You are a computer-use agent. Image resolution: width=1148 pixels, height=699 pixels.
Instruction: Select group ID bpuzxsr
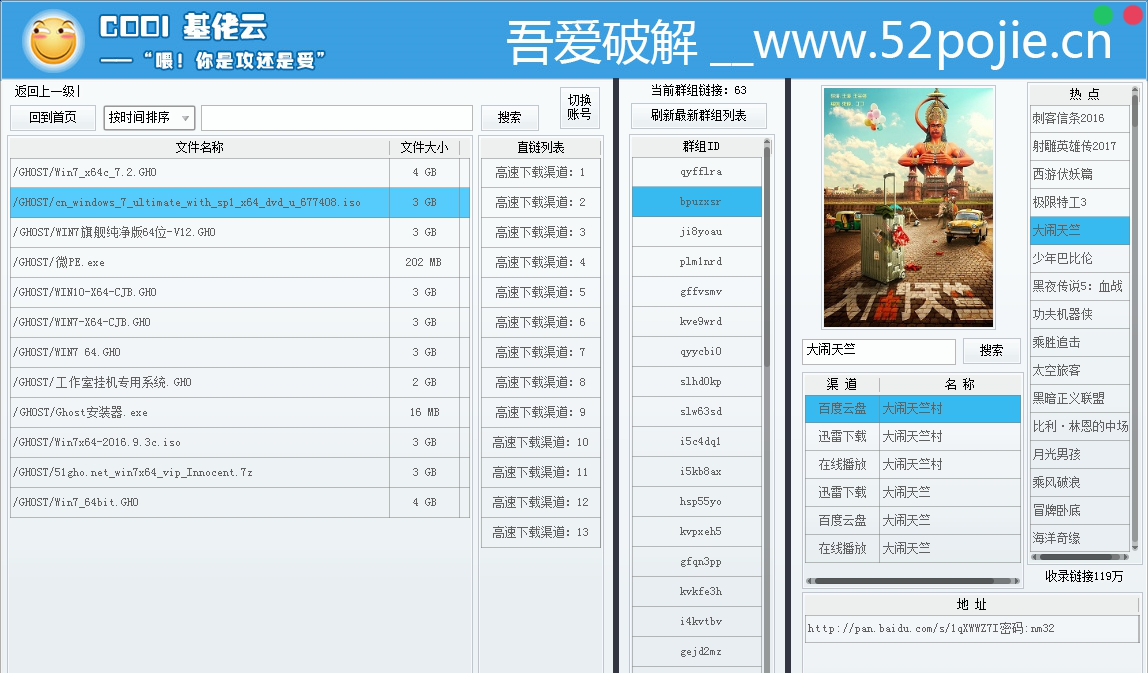[x=697, y=202]
